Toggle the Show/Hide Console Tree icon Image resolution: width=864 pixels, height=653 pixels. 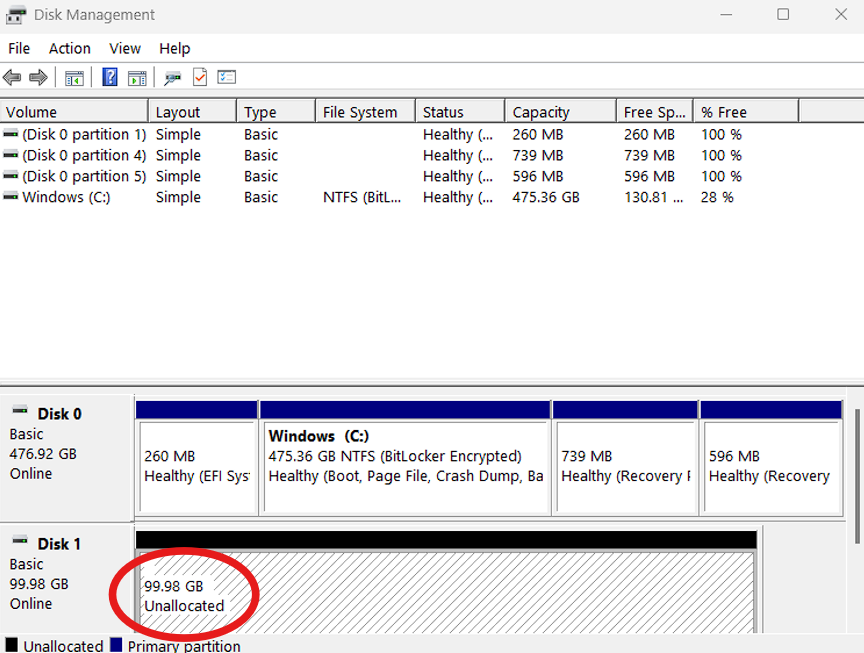[x=73, y=77]
